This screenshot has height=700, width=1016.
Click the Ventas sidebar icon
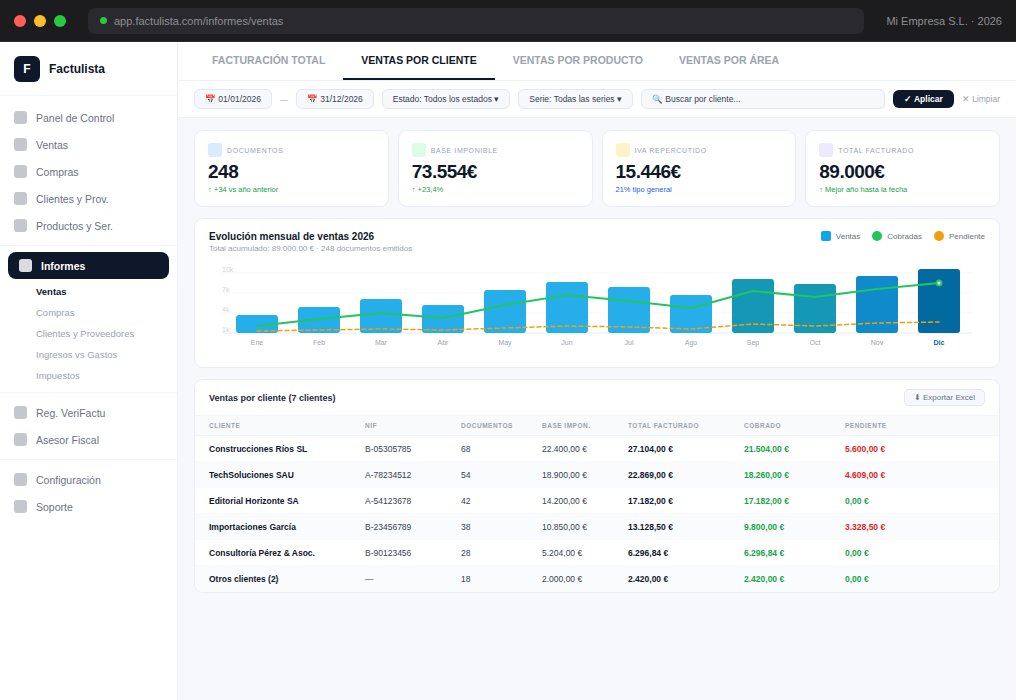[x=21, y=145]
